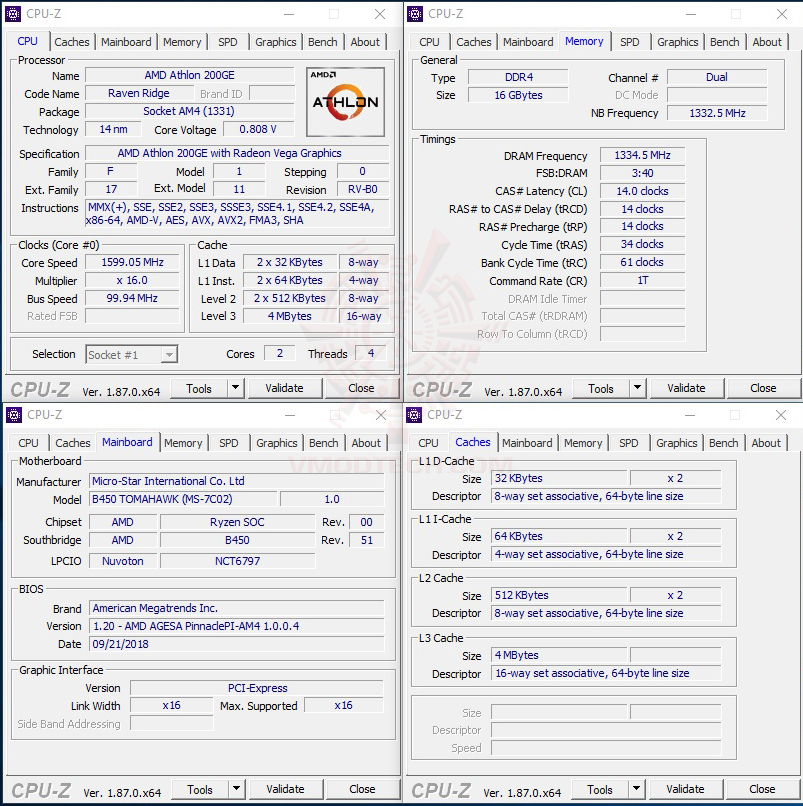The image size is (803, 806).
Task: Click AMD Athlon 200GE name field
Action: click(190, 75)
